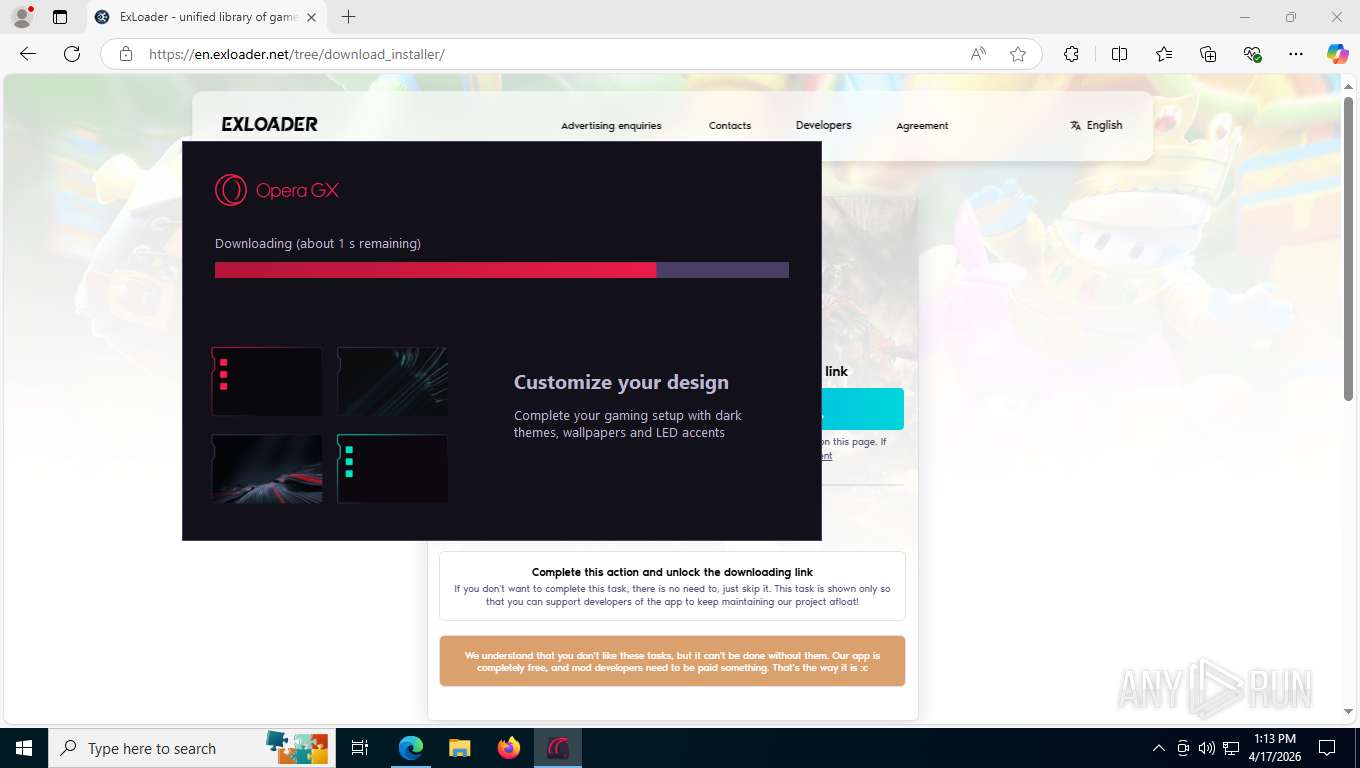Select the dark green wave wallpaper thumbnail
This screenshot has height=768, width=1360.
tap(392, 381)
